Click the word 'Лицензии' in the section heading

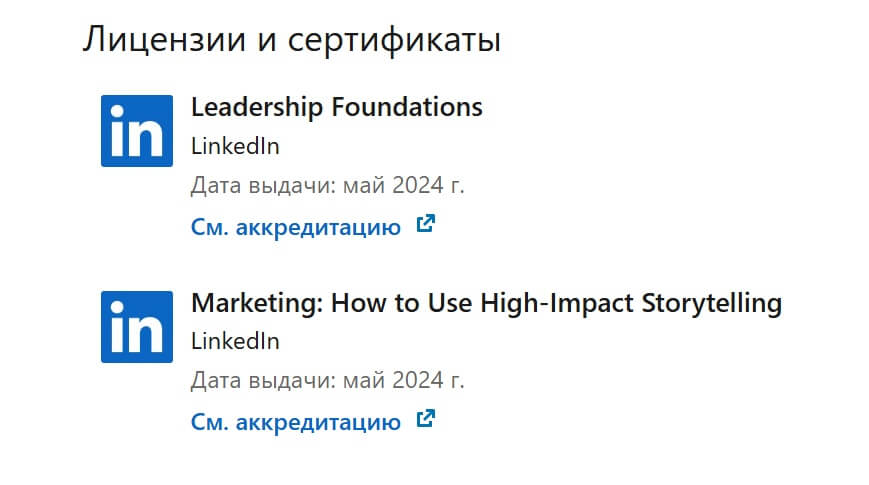[165, 40]
